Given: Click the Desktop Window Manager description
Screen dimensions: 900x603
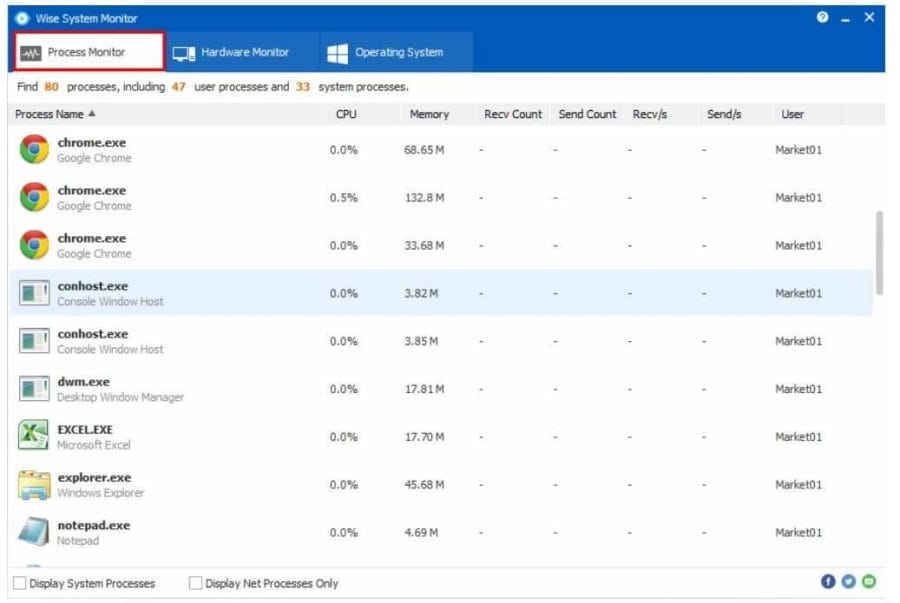Looking at the screenshot, I should [121, 397].
